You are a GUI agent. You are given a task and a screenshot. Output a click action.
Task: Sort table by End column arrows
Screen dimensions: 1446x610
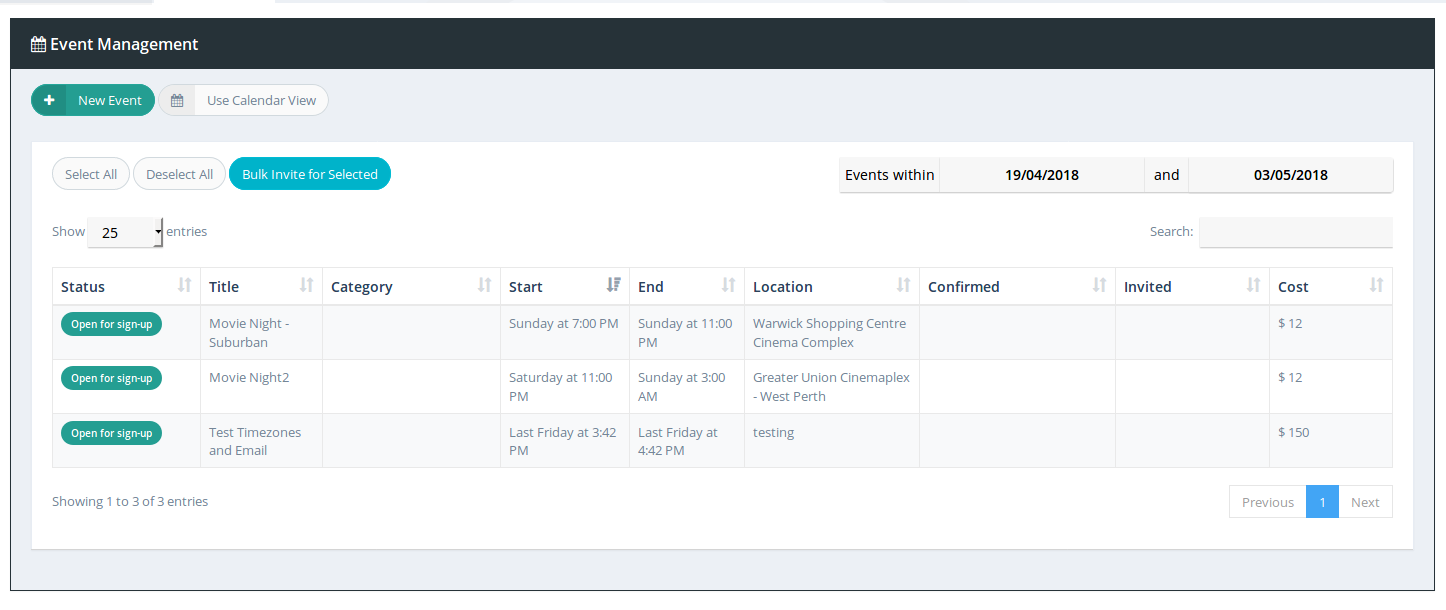[x=728, y=286]
